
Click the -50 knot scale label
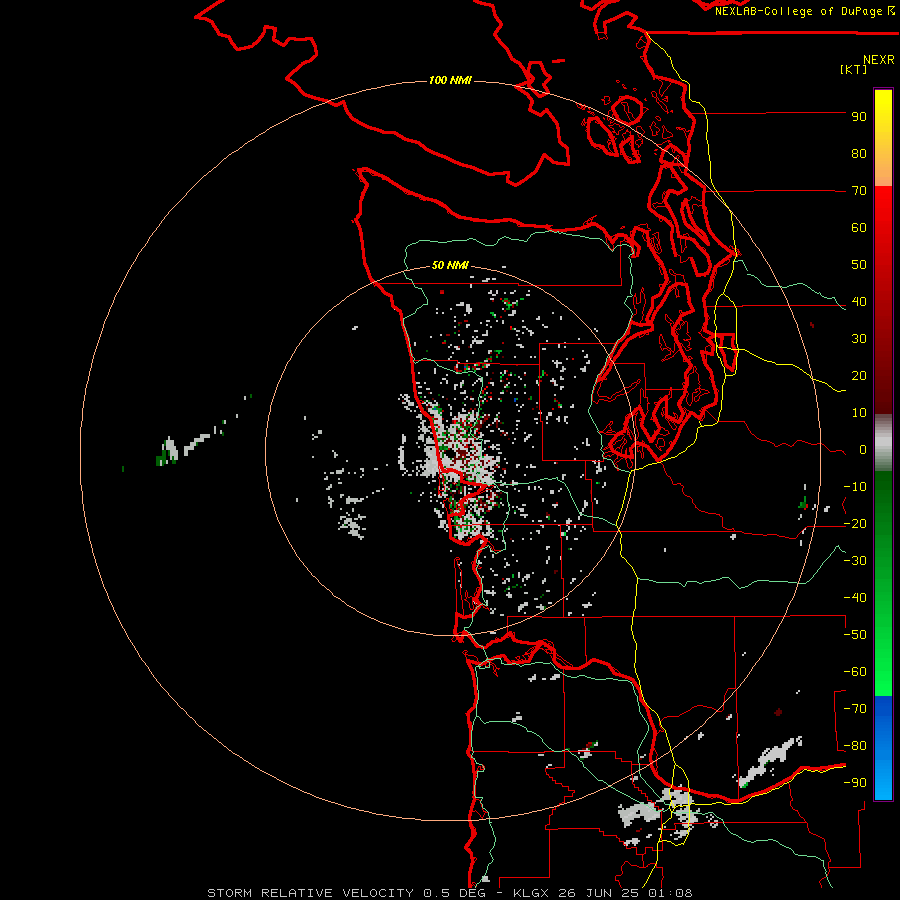tap(855, 635)
